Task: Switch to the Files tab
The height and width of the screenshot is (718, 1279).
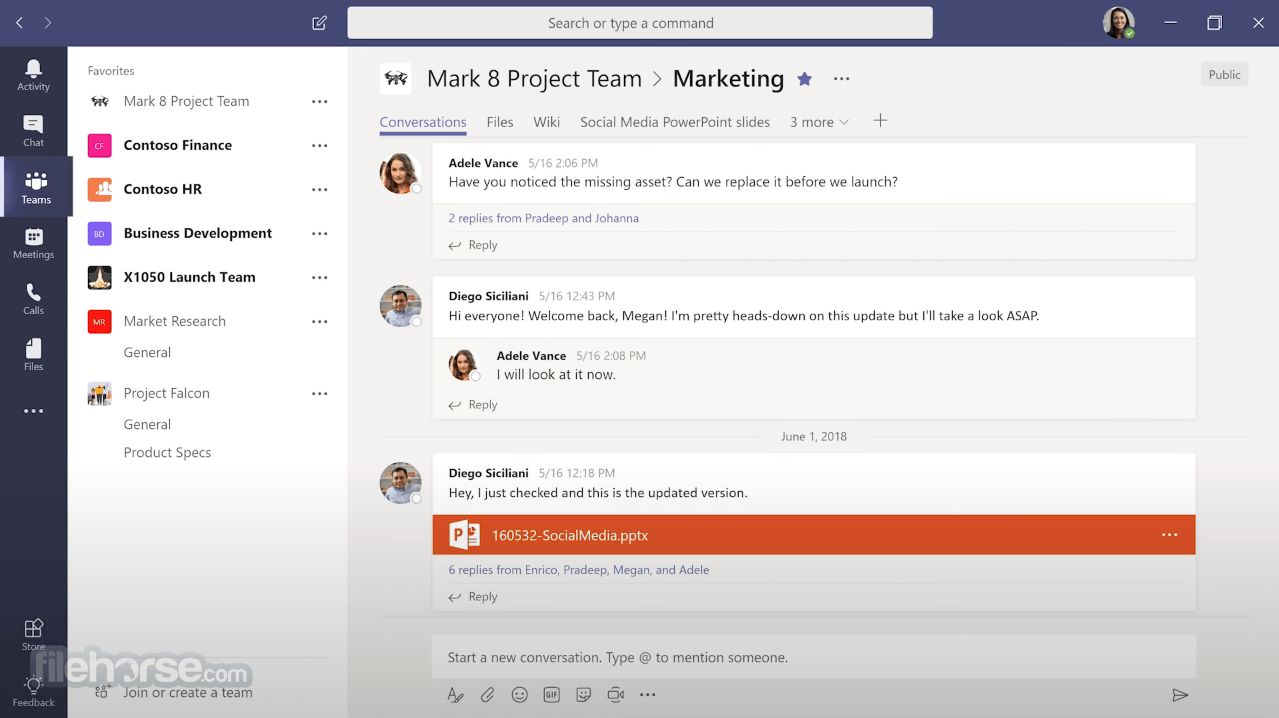Action: 500,122
